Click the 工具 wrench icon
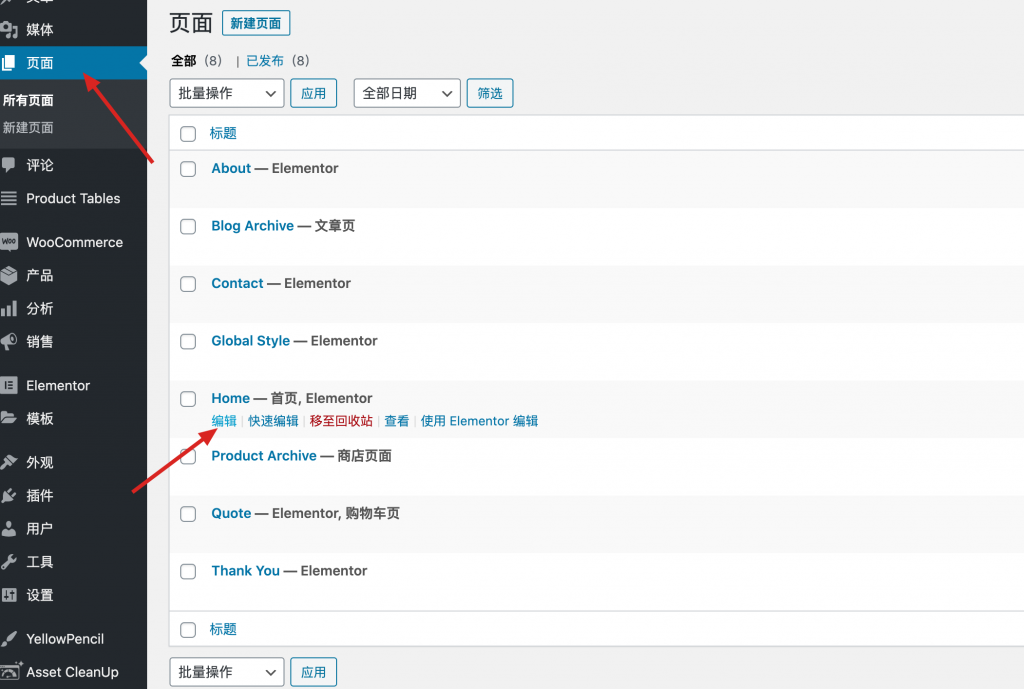 tap(10, 561)
